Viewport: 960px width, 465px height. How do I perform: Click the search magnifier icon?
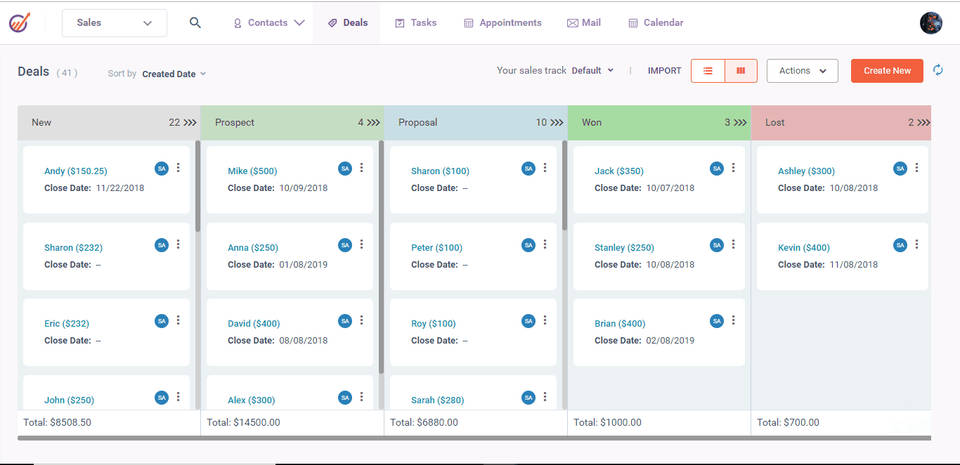pyautogui.click(x=195, y=22)
